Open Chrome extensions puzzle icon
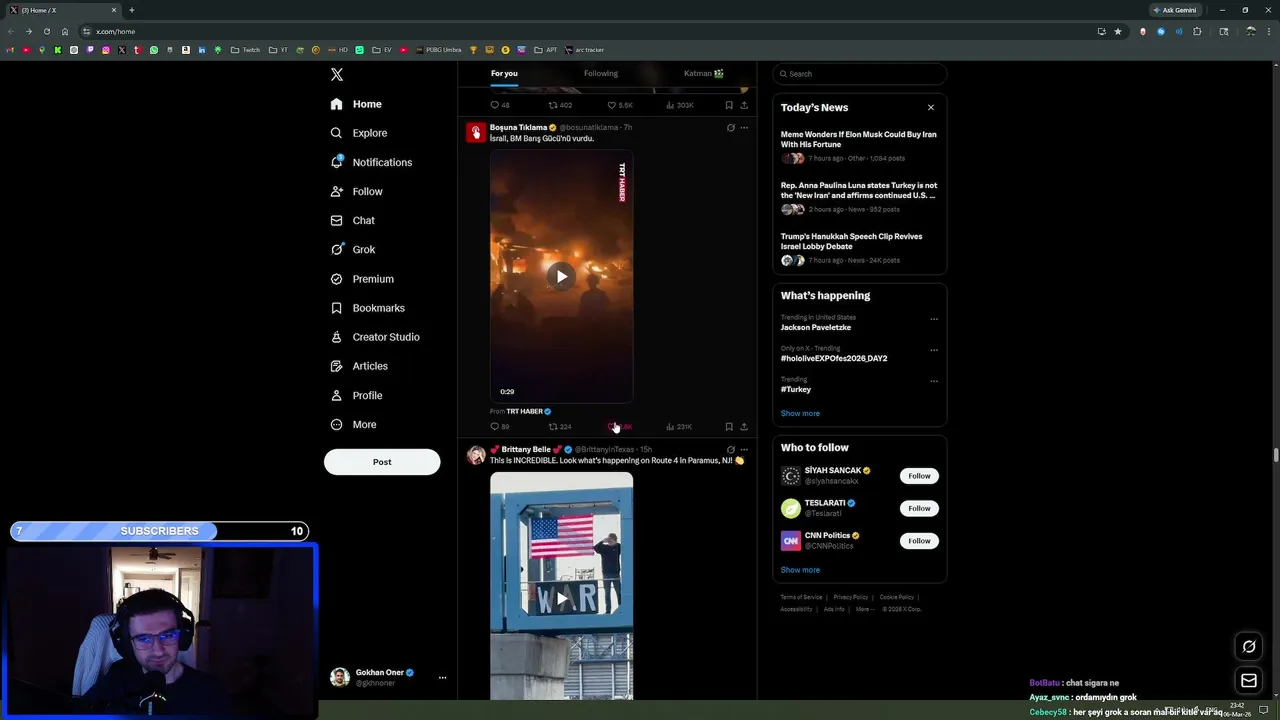 (1198, 31)
